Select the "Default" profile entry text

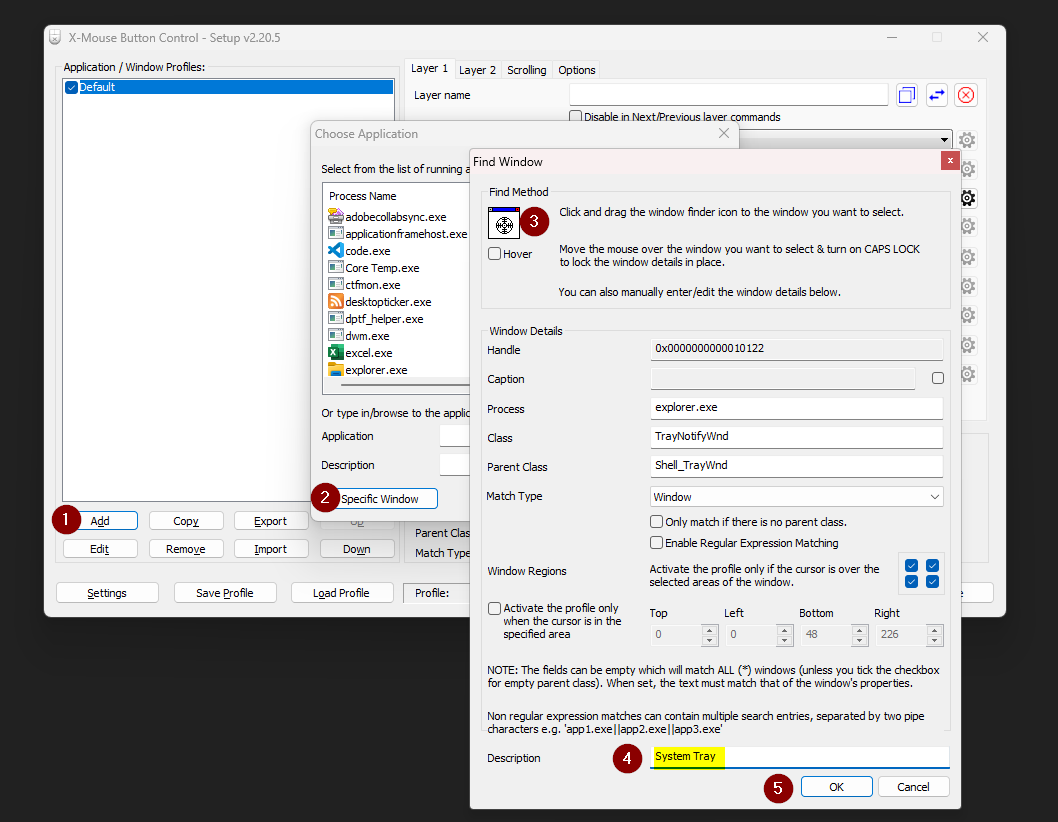(97, 87)
